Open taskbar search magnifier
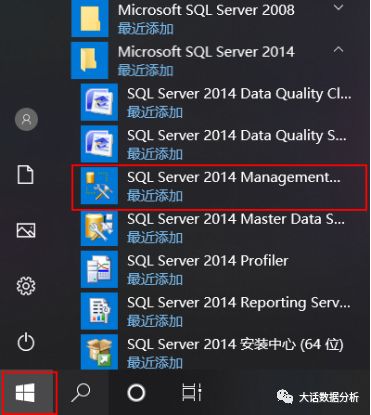The width and height of the screenshot is (371, 415). [81, 392]
